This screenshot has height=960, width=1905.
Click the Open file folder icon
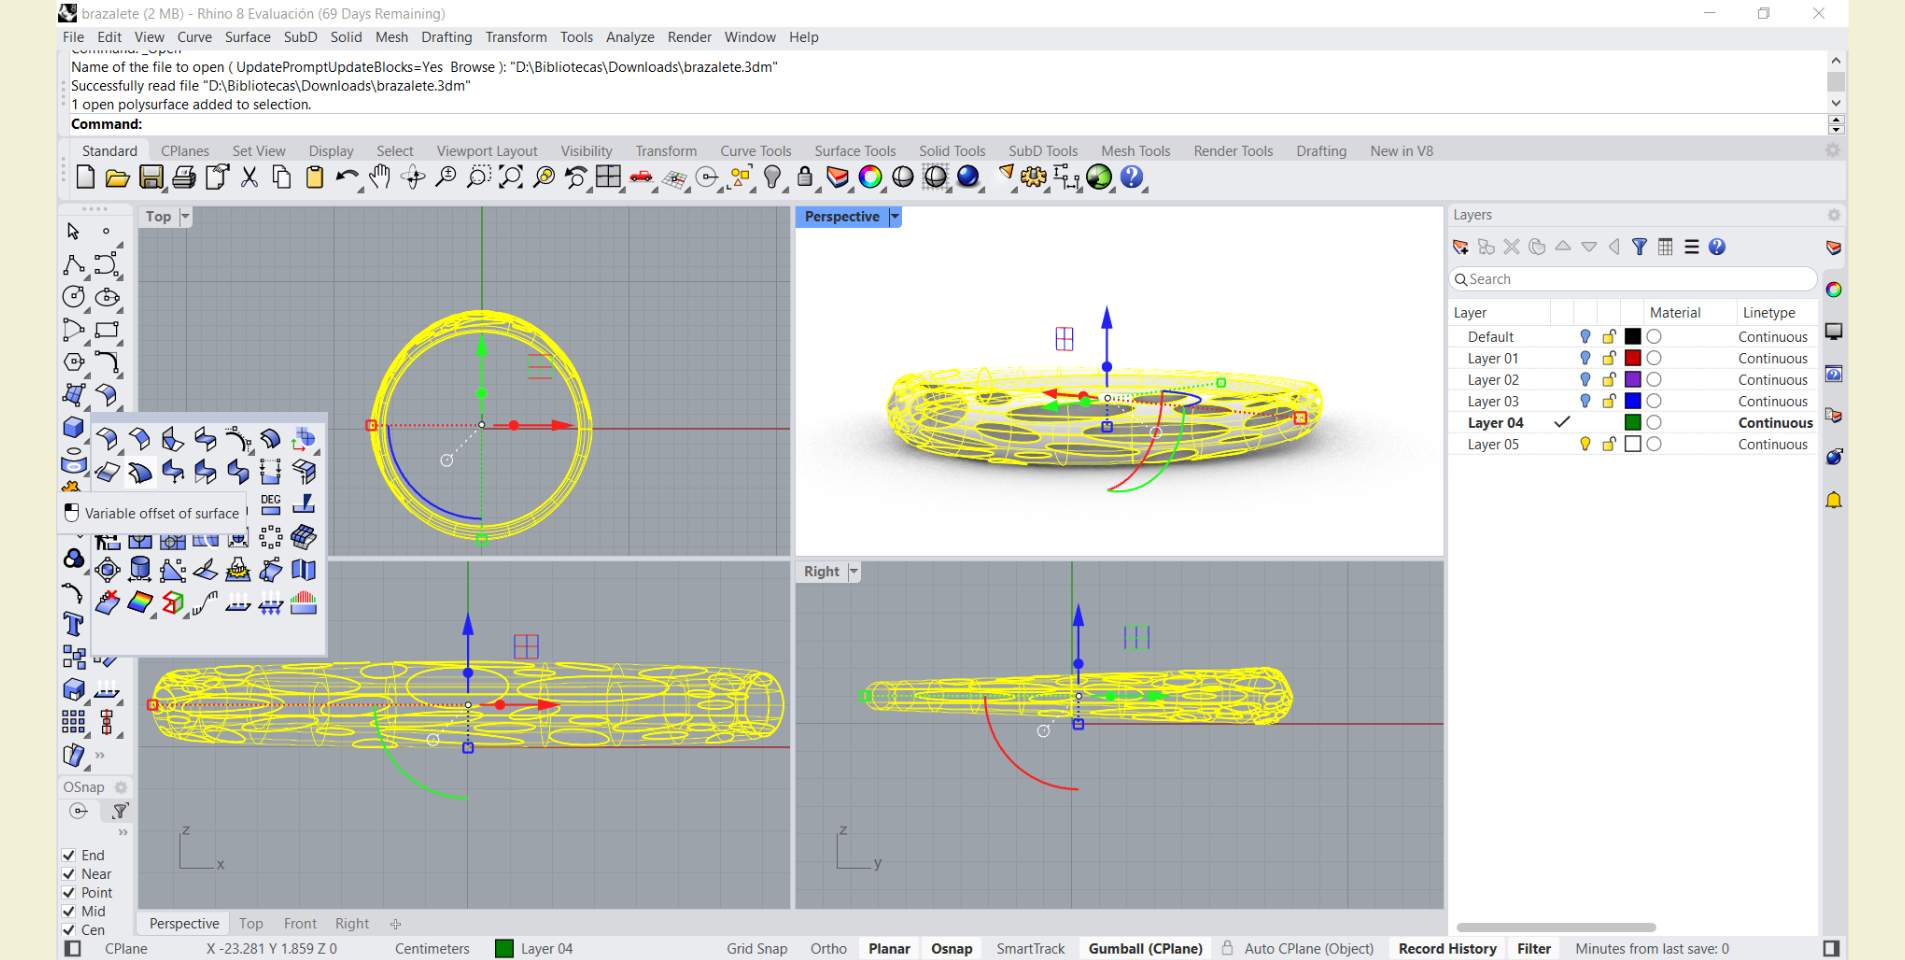[x=118, y=178]
